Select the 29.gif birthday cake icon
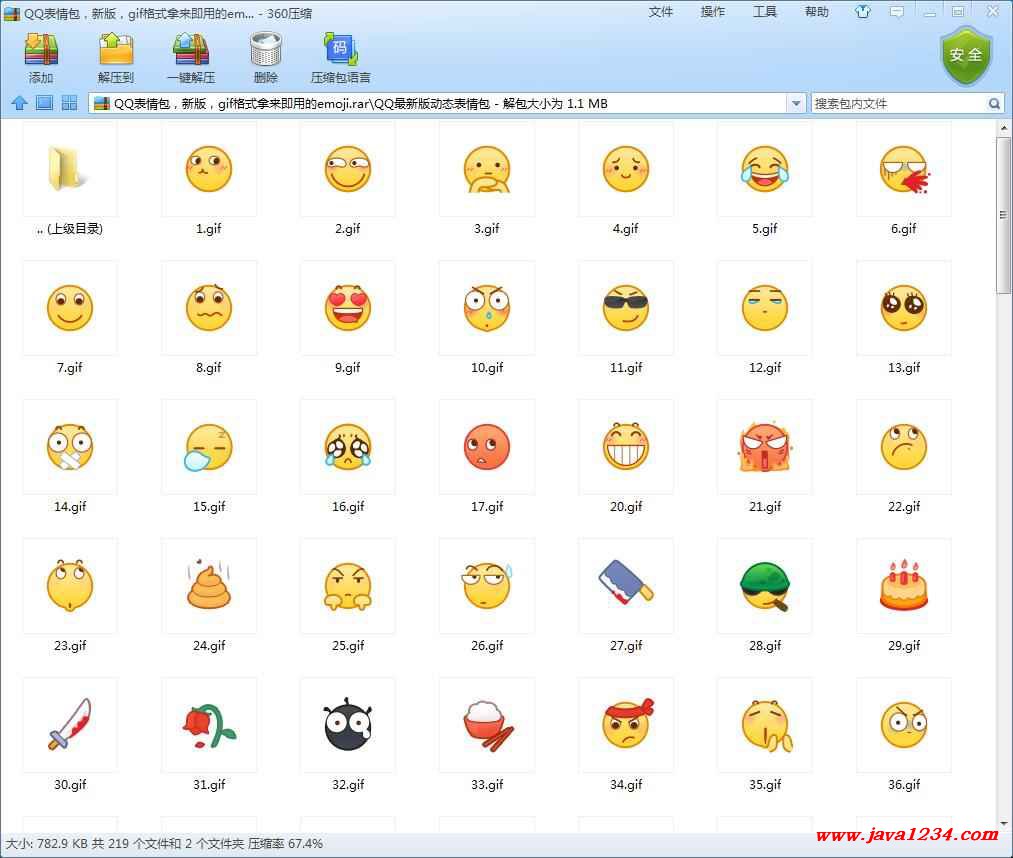1013x858 pixels. click(903, 586)
